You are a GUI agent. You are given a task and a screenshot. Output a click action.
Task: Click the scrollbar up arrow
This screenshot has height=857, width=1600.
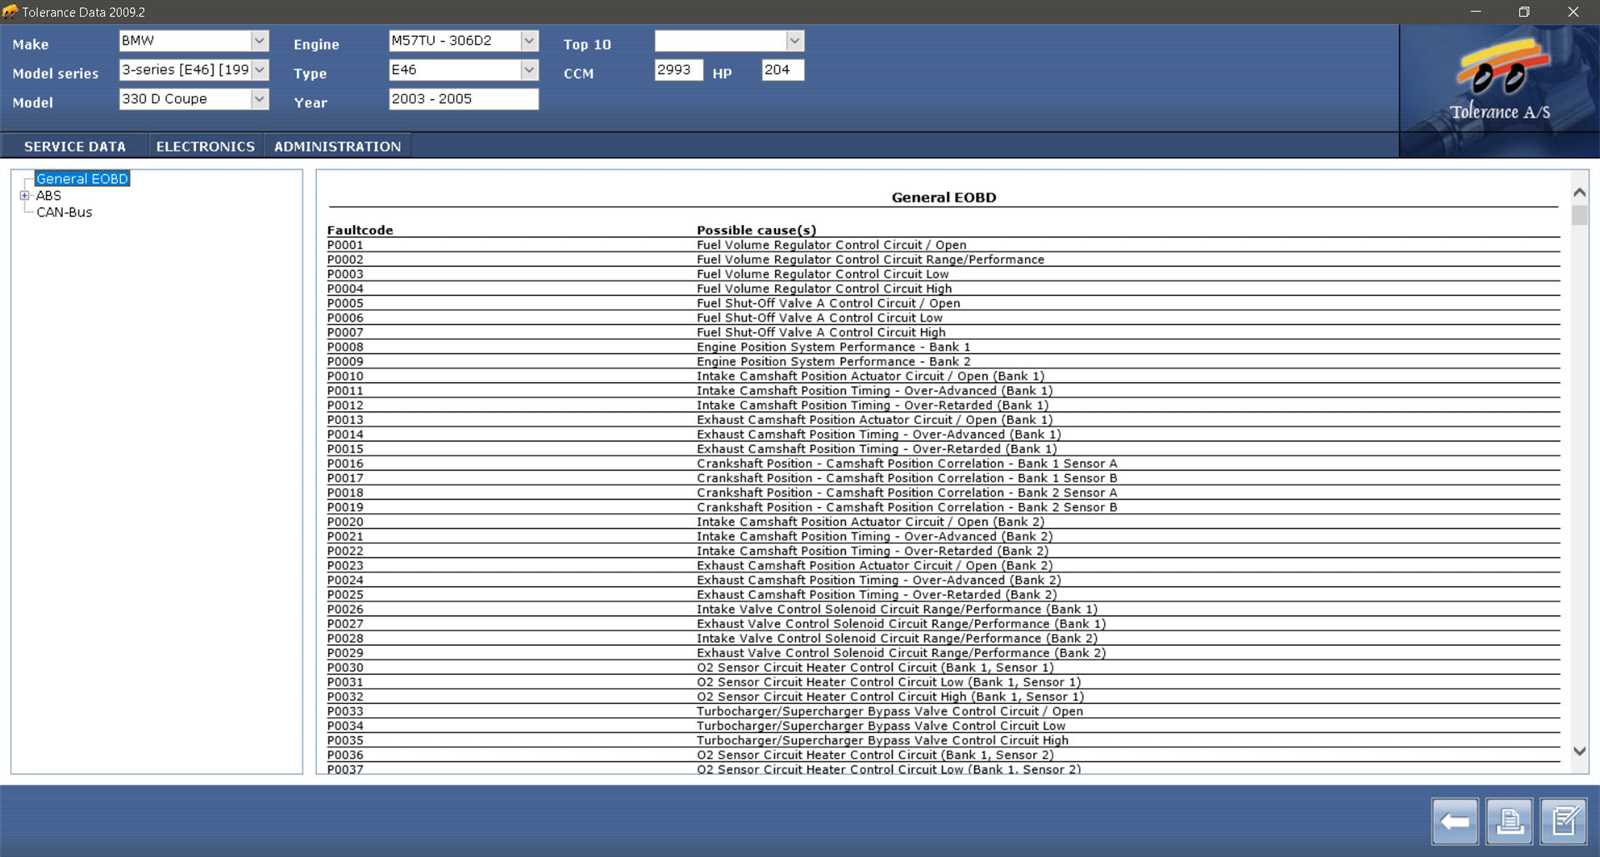pyautogui.click(x=1579, y=192)
